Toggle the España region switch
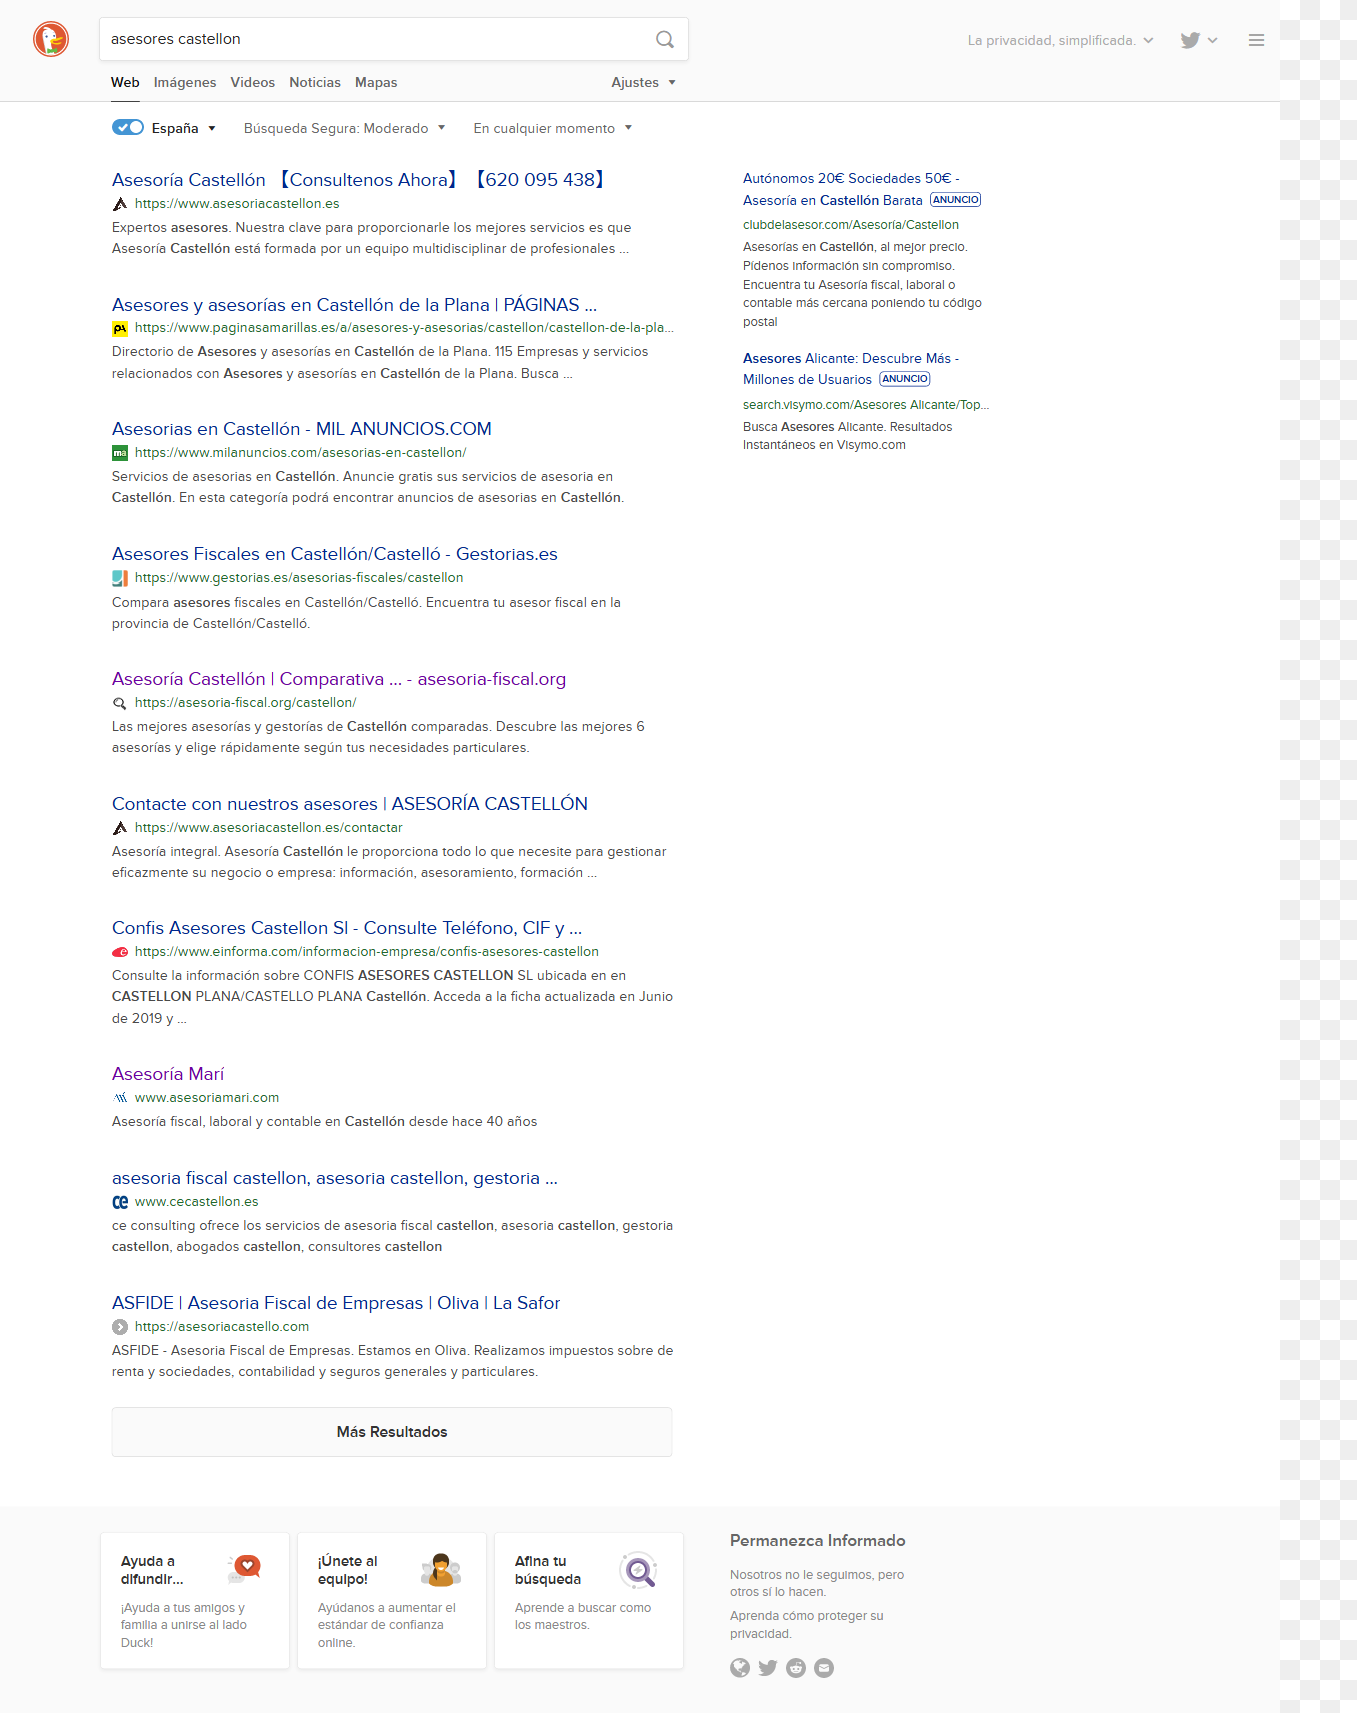1357x1713 pixels. click(128, 127)
